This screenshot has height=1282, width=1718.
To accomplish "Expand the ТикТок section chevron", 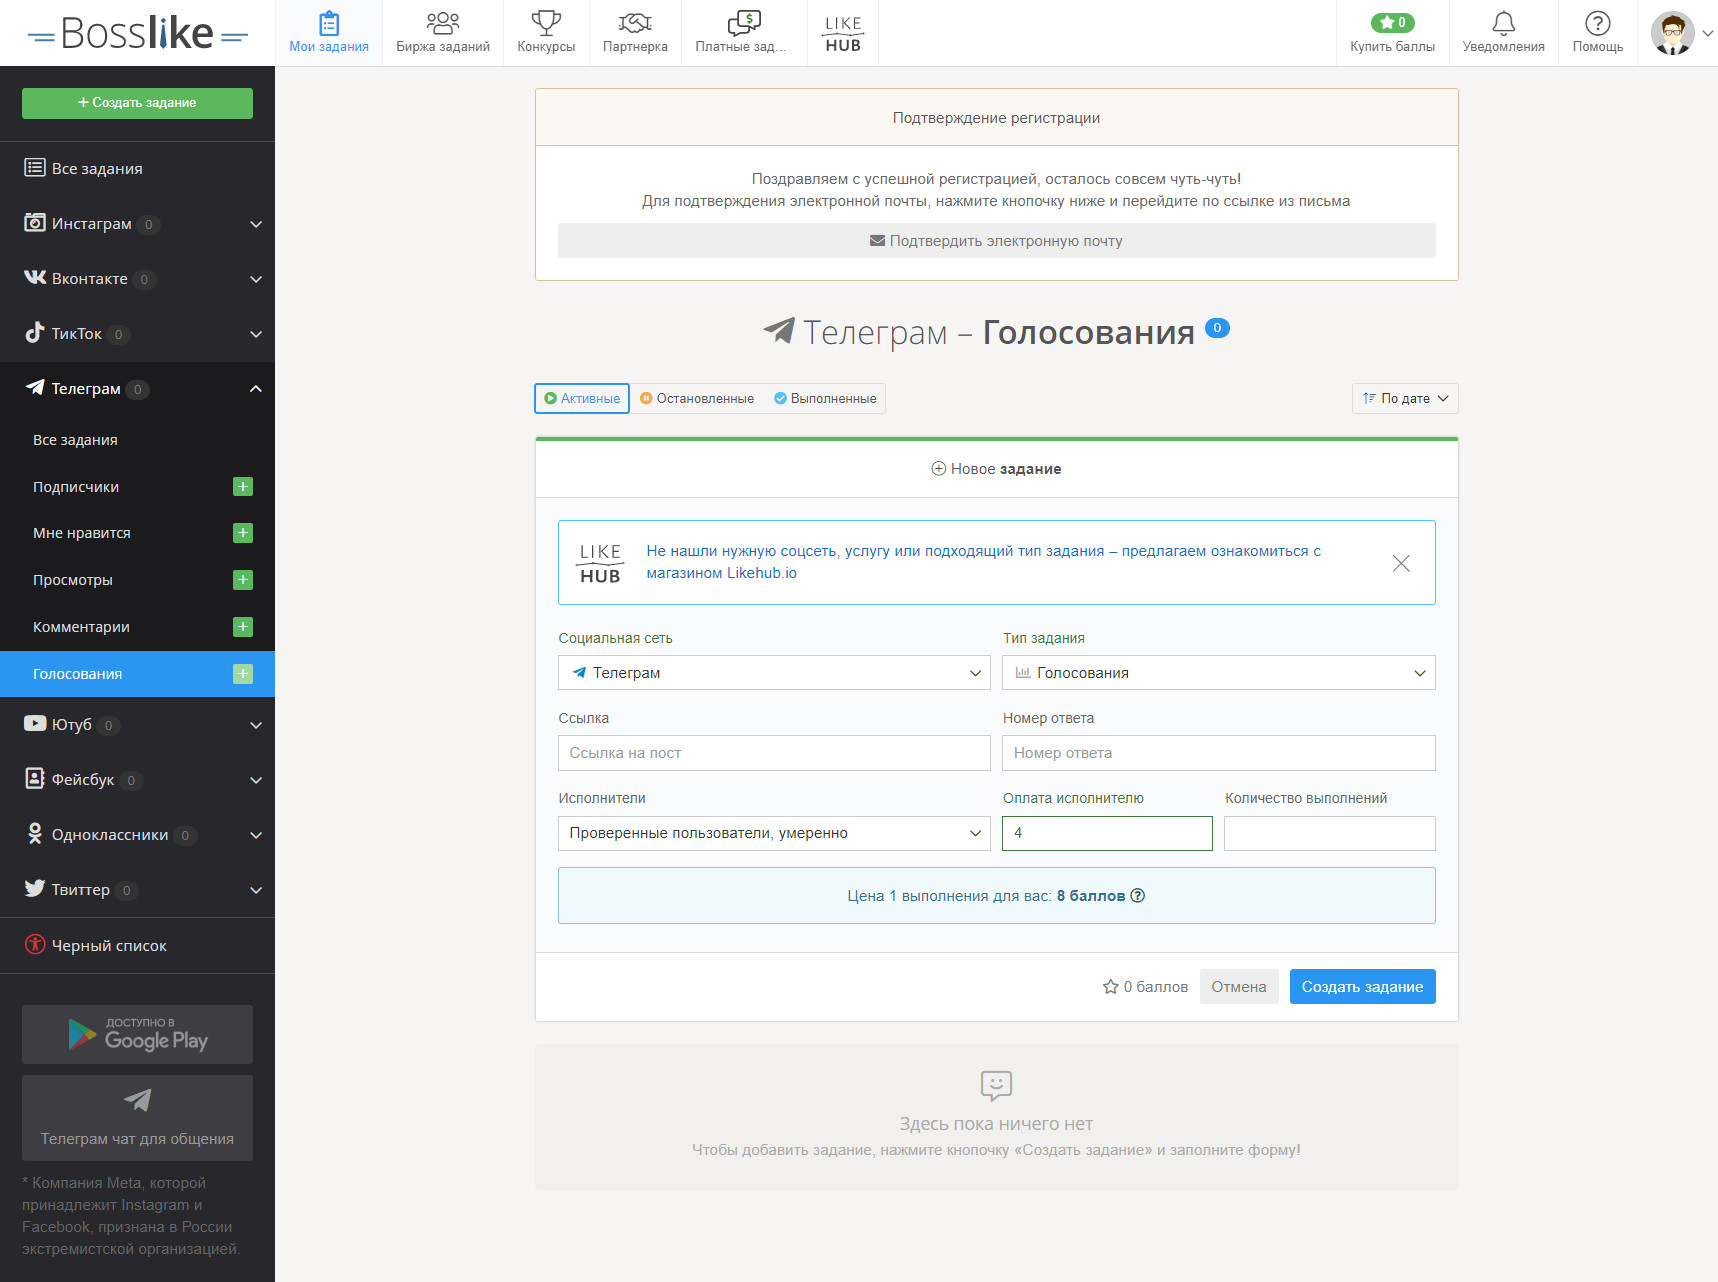I will tap(256, 334).
